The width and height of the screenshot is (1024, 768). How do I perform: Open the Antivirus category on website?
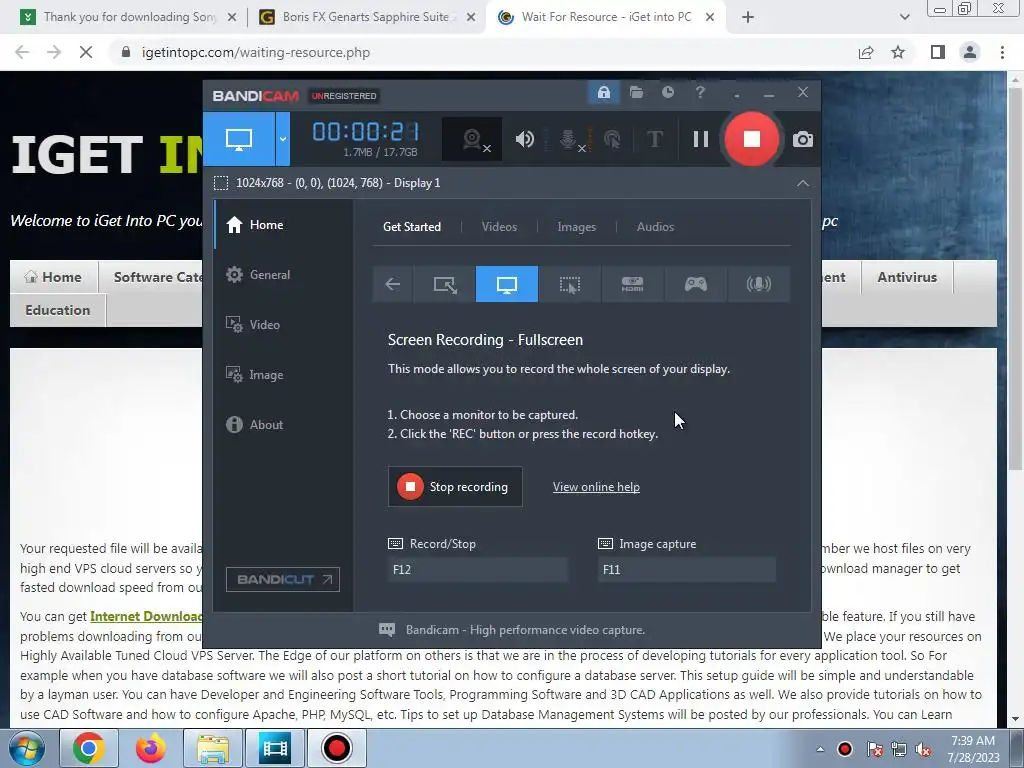tap(907, 277)
